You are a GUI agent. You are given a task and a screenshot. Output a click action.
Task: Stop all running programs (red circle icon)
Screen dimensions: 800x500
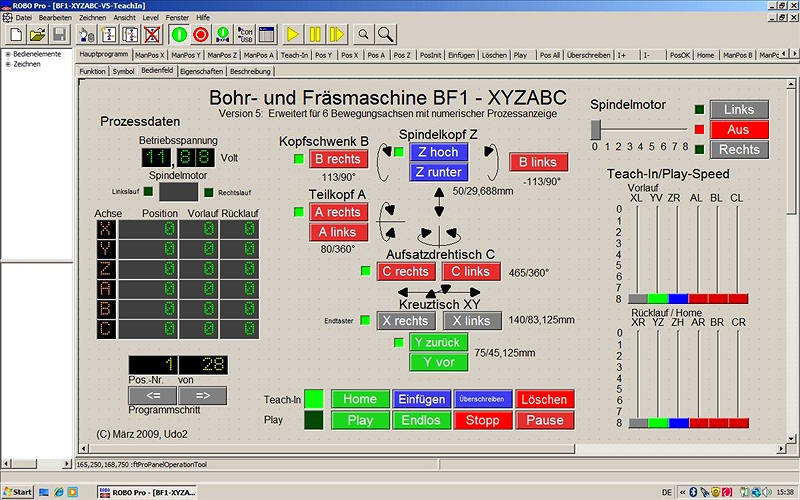(201, 35)
